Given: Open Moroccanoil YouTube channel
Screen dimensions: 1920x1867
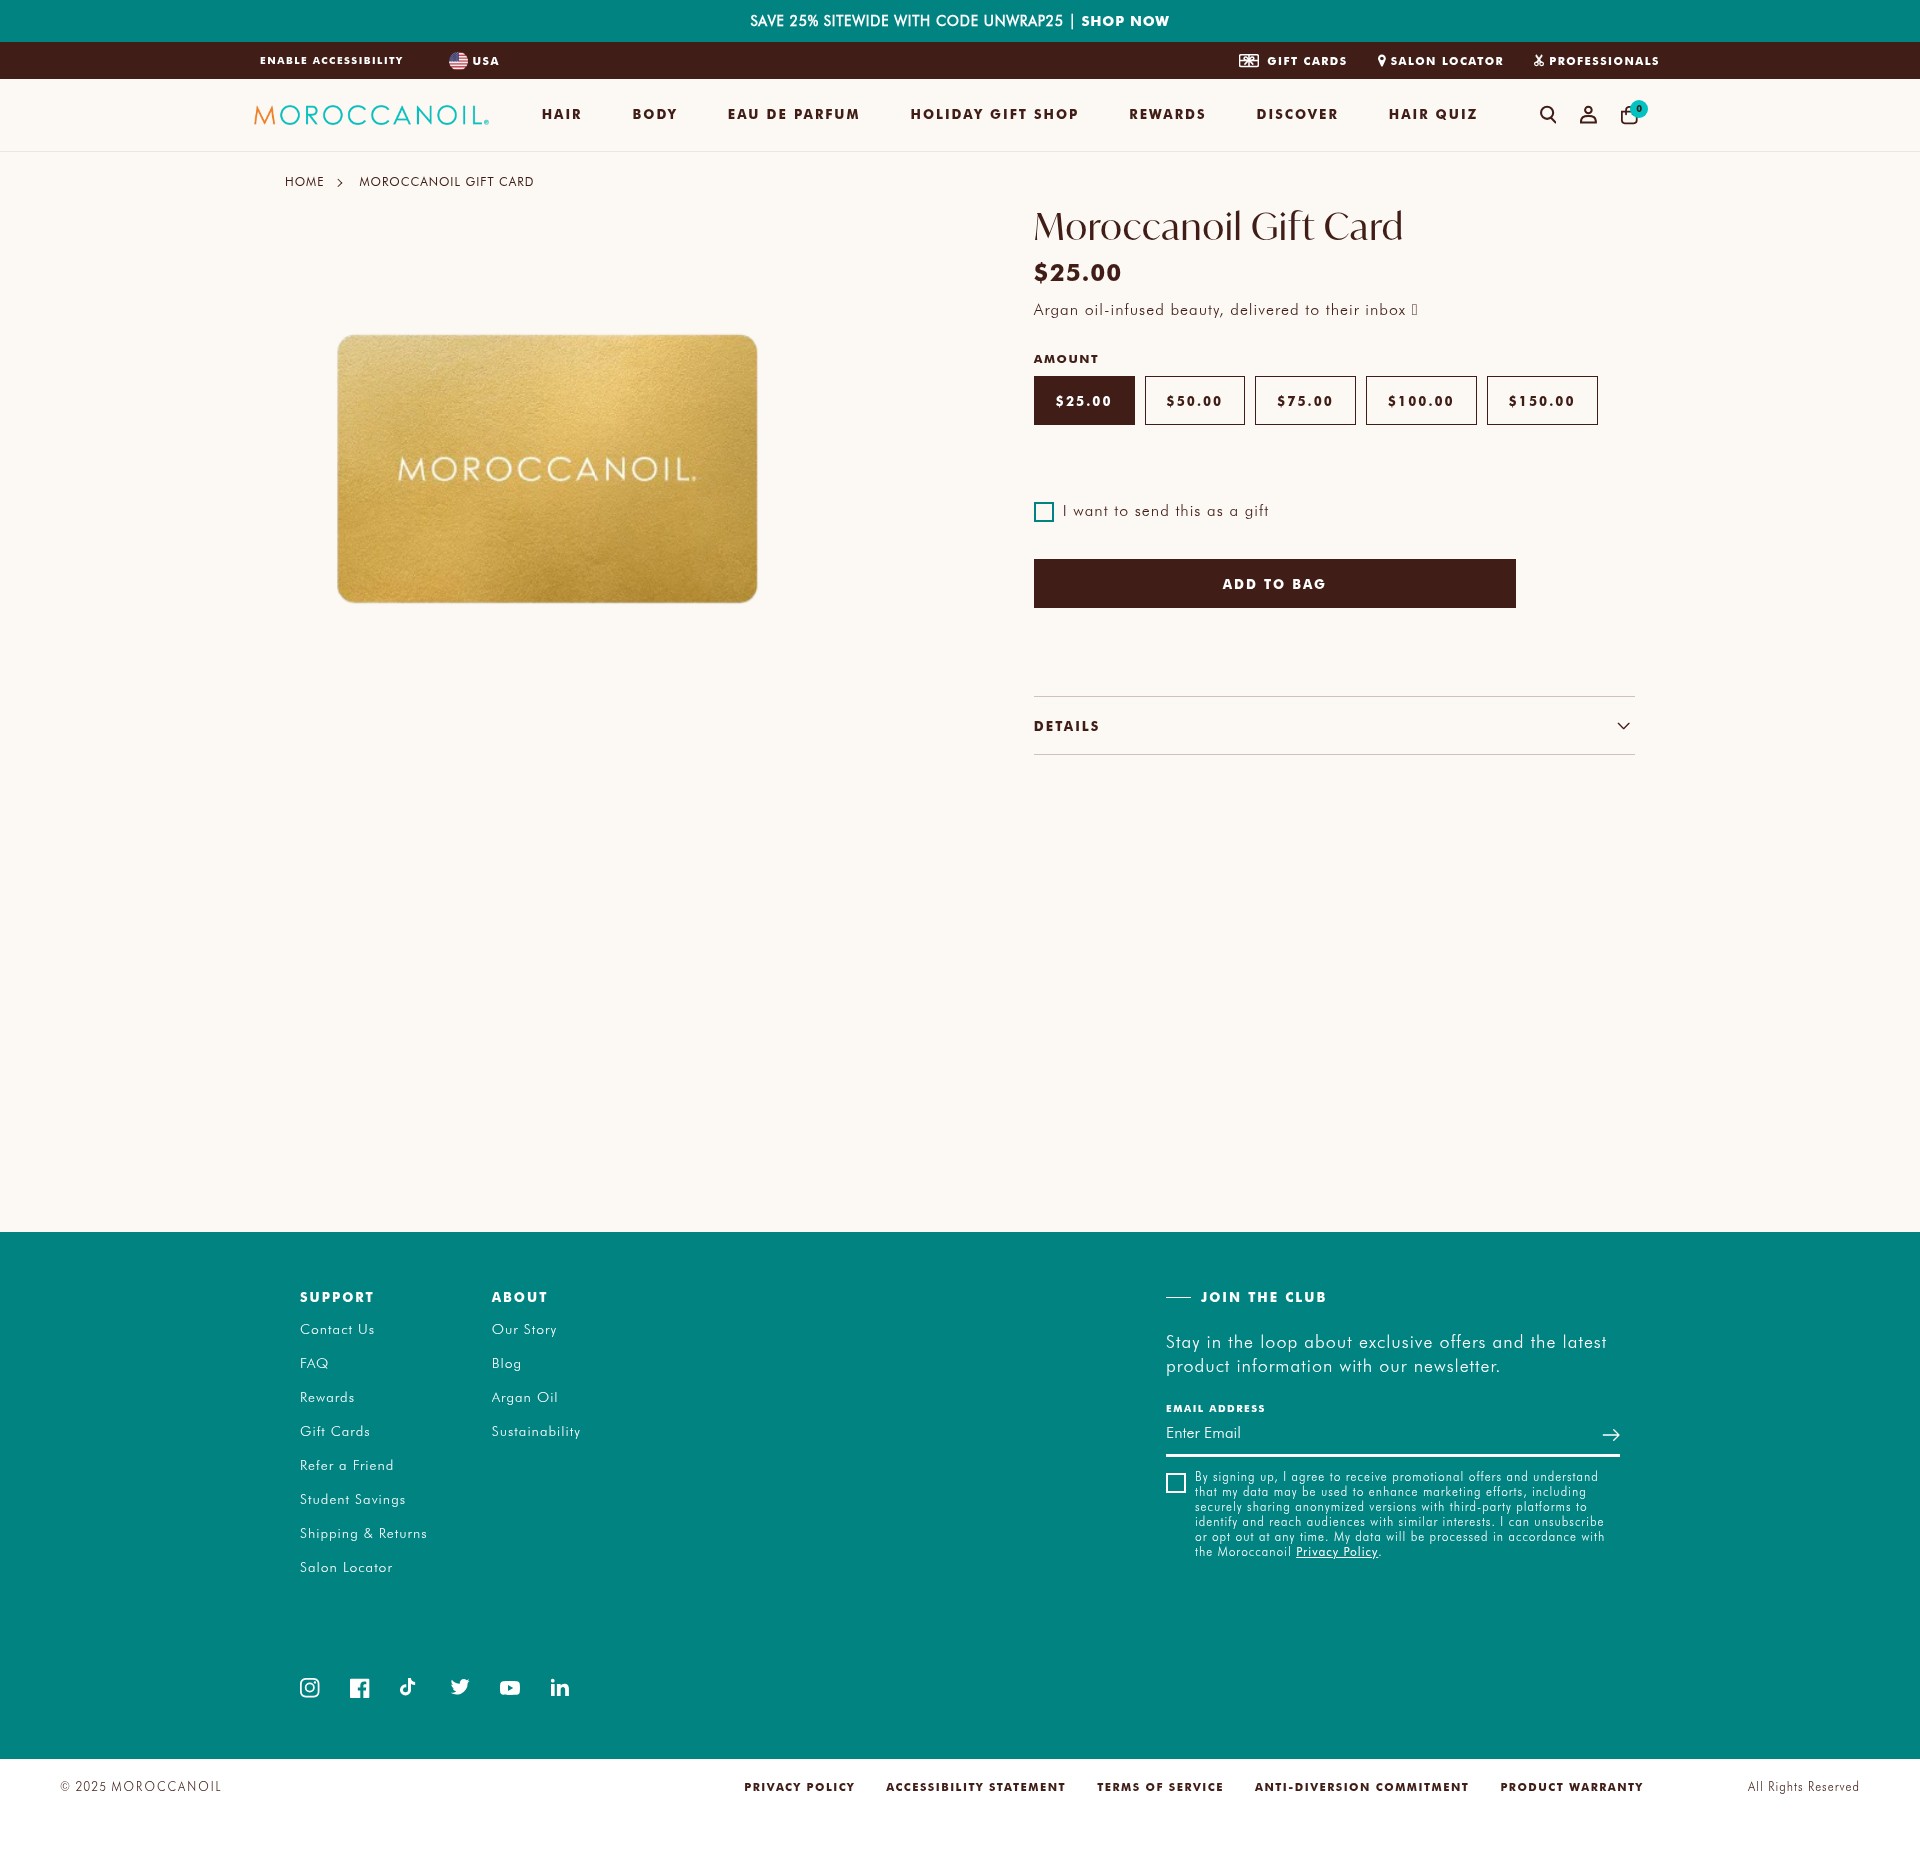Looking at the screenshot, I should 510,1688.
